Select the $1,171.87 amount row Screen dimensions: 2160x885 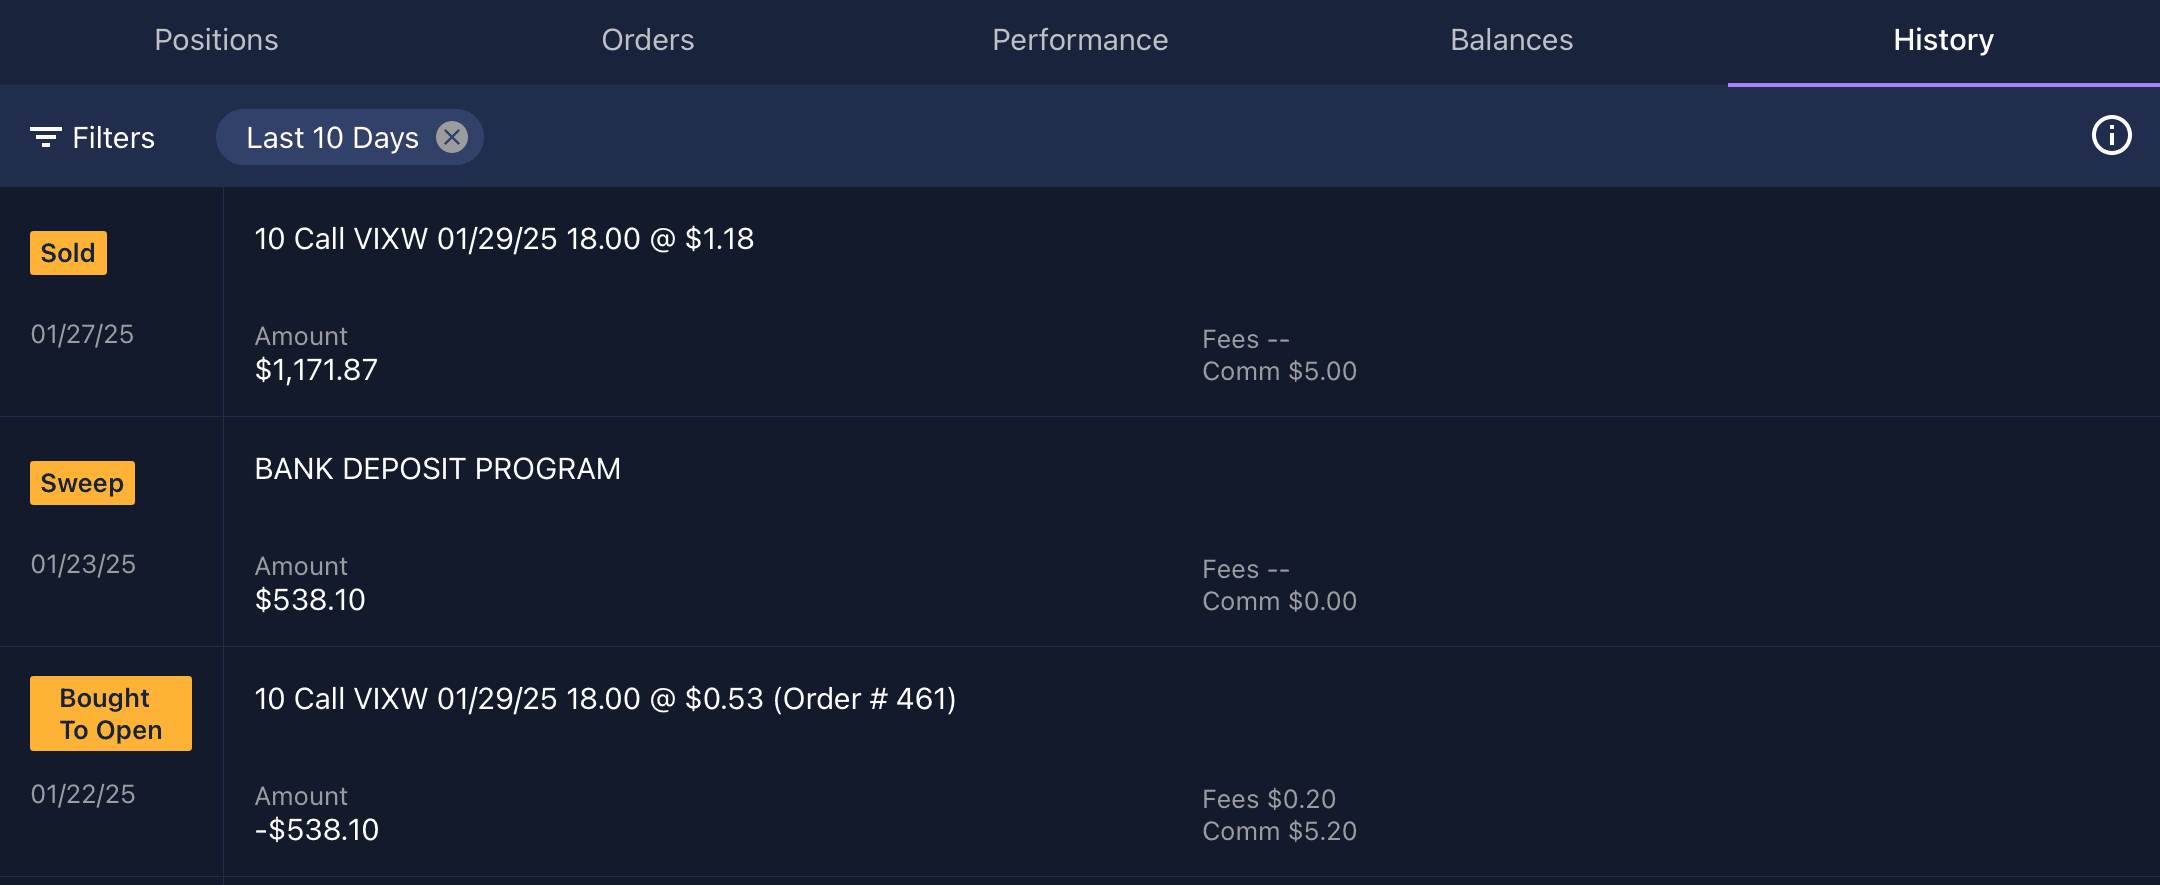[316, 370]
